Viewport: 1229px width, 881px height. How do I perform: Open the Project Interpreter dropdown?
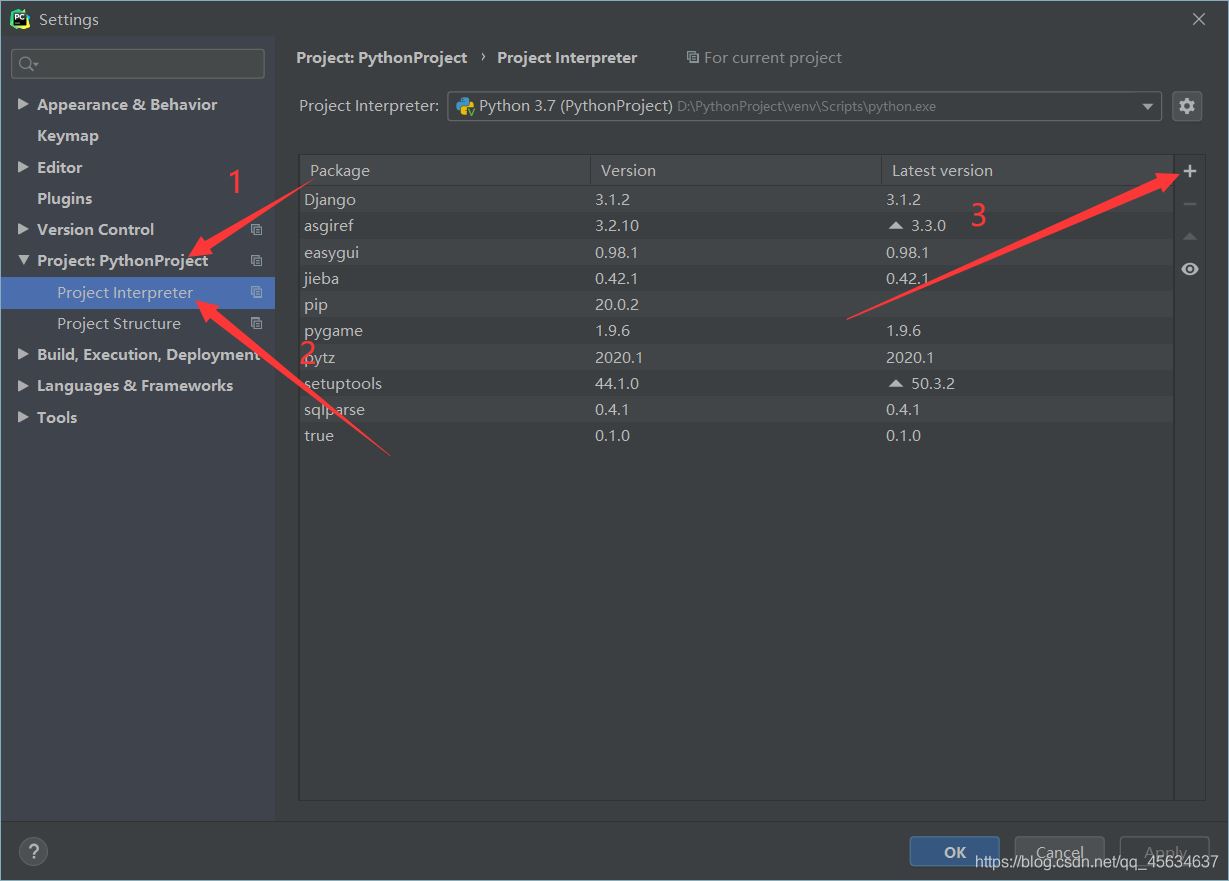[1146, 105]
